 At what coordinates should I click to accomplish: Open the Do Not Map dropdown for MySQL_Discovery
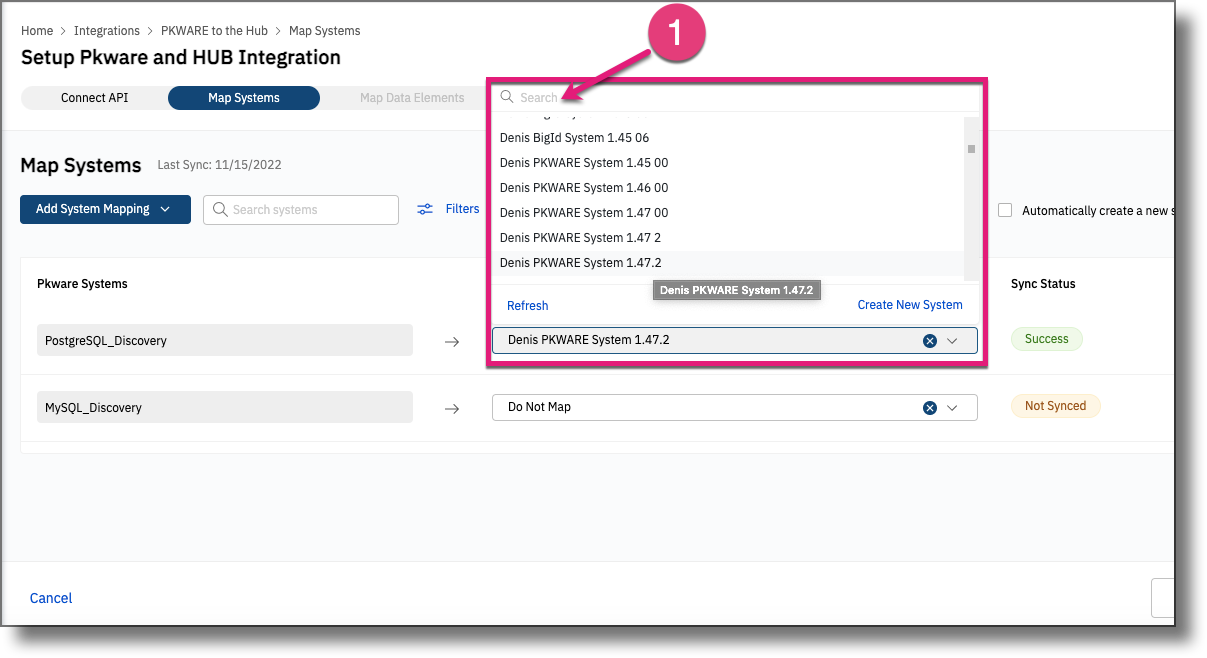[953, 407]
